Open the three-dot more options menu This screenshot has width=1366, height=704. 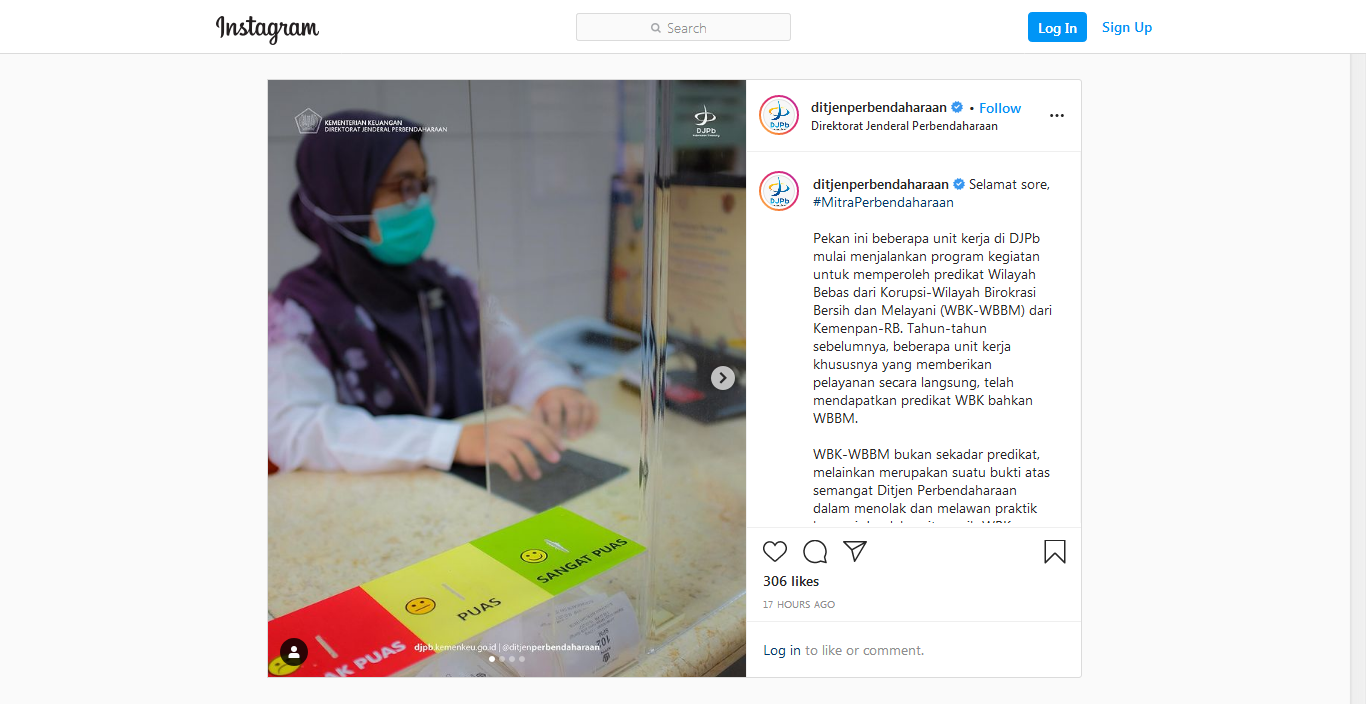pyautogui.click(x=1057, y=115)
